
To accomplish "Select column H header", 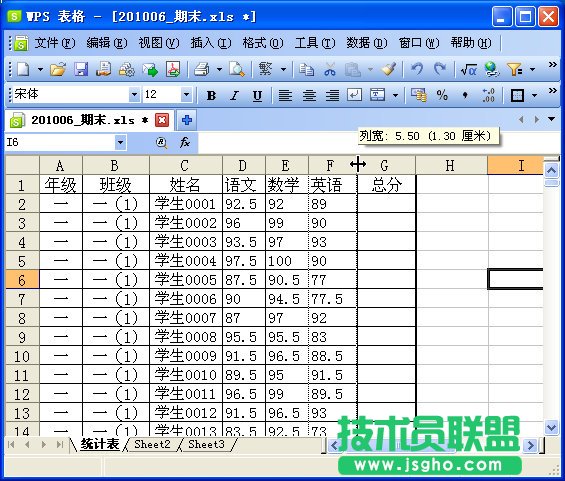I will pos(451,166).
